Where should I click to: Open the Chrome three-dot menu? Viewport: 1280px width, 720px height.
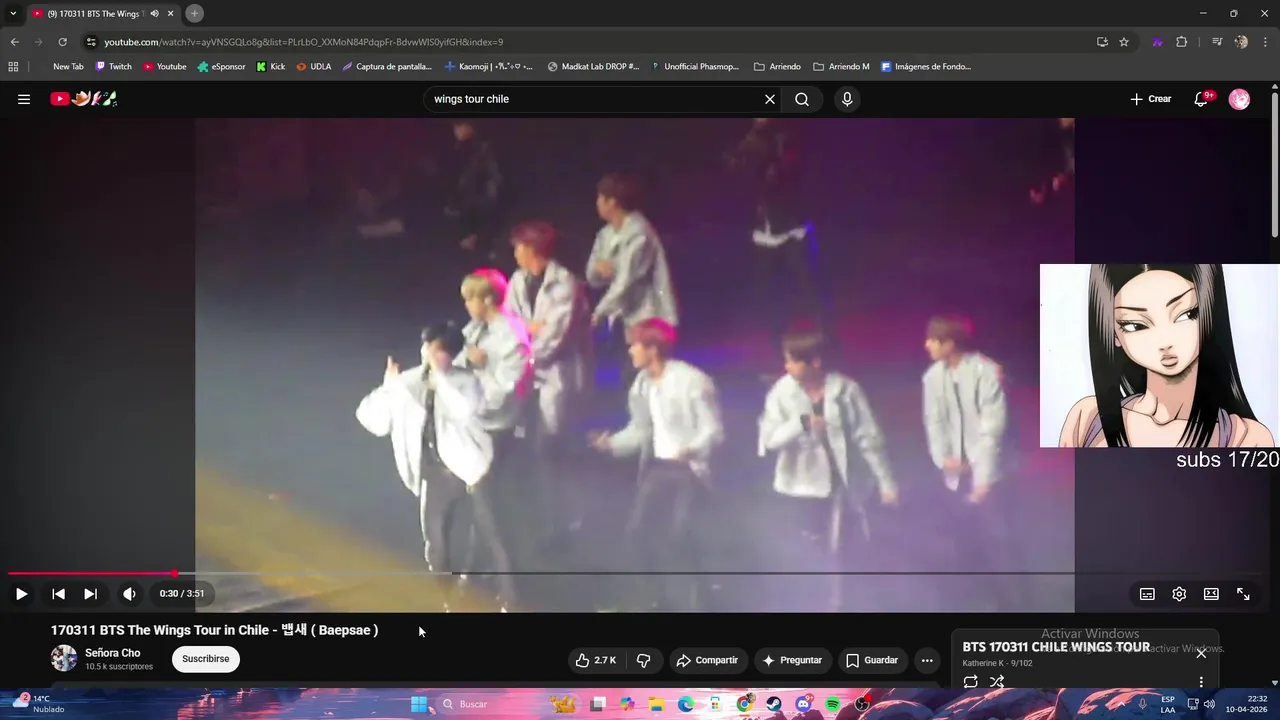click(x=1265, y=42)
